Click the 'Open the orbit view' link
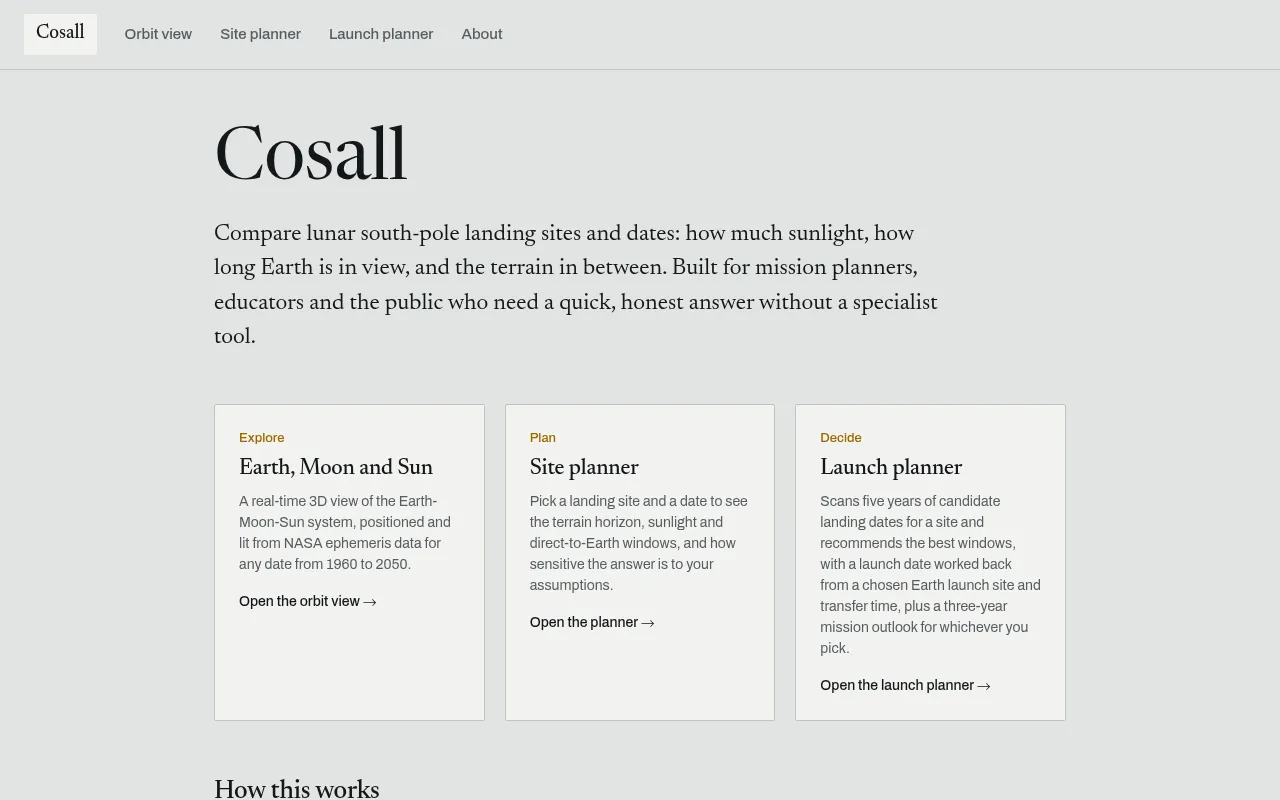 (x=308, y=601)
